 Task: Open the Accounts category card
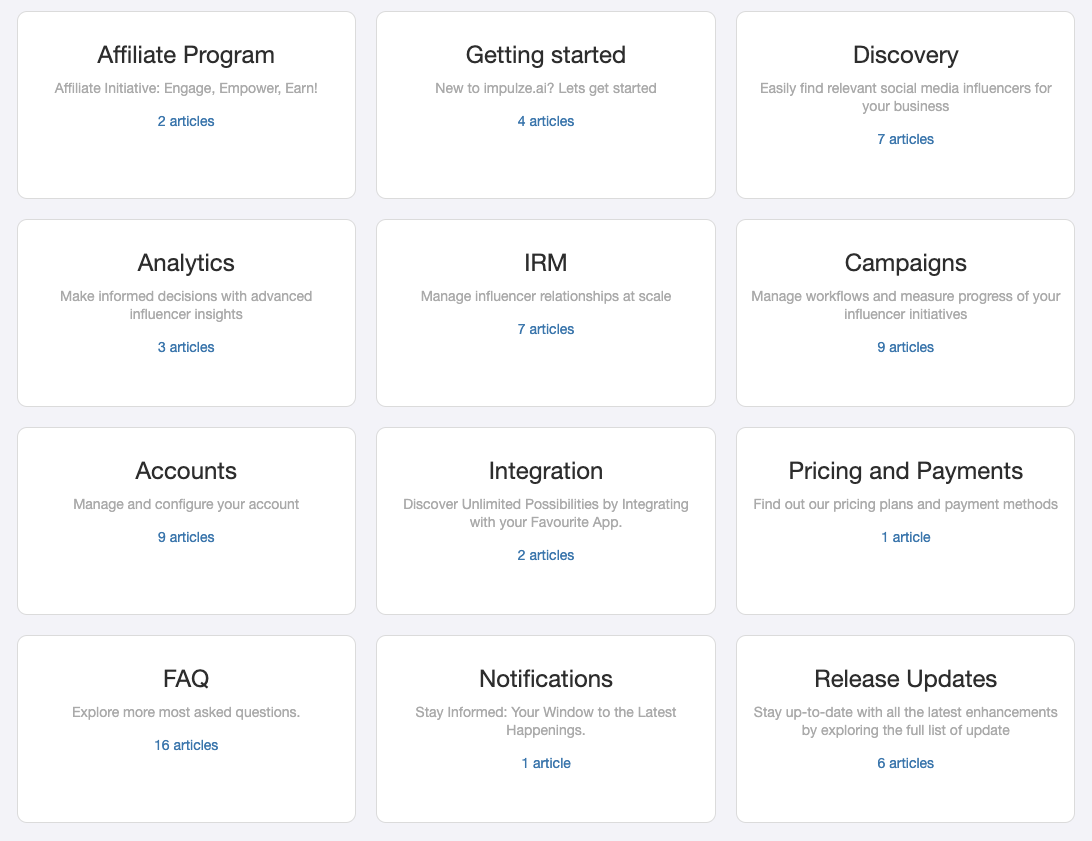click(x=185, y=471)
